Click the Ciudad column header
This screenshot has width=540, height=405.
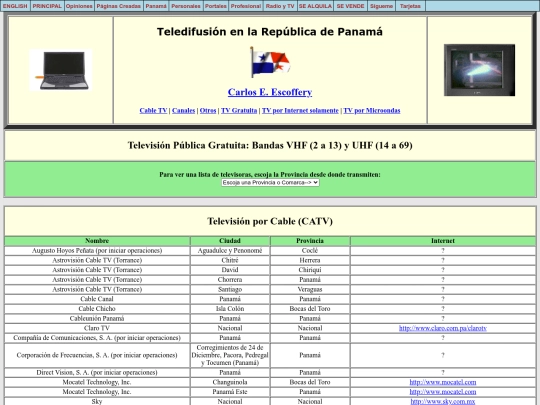click(x=230, y=241)
